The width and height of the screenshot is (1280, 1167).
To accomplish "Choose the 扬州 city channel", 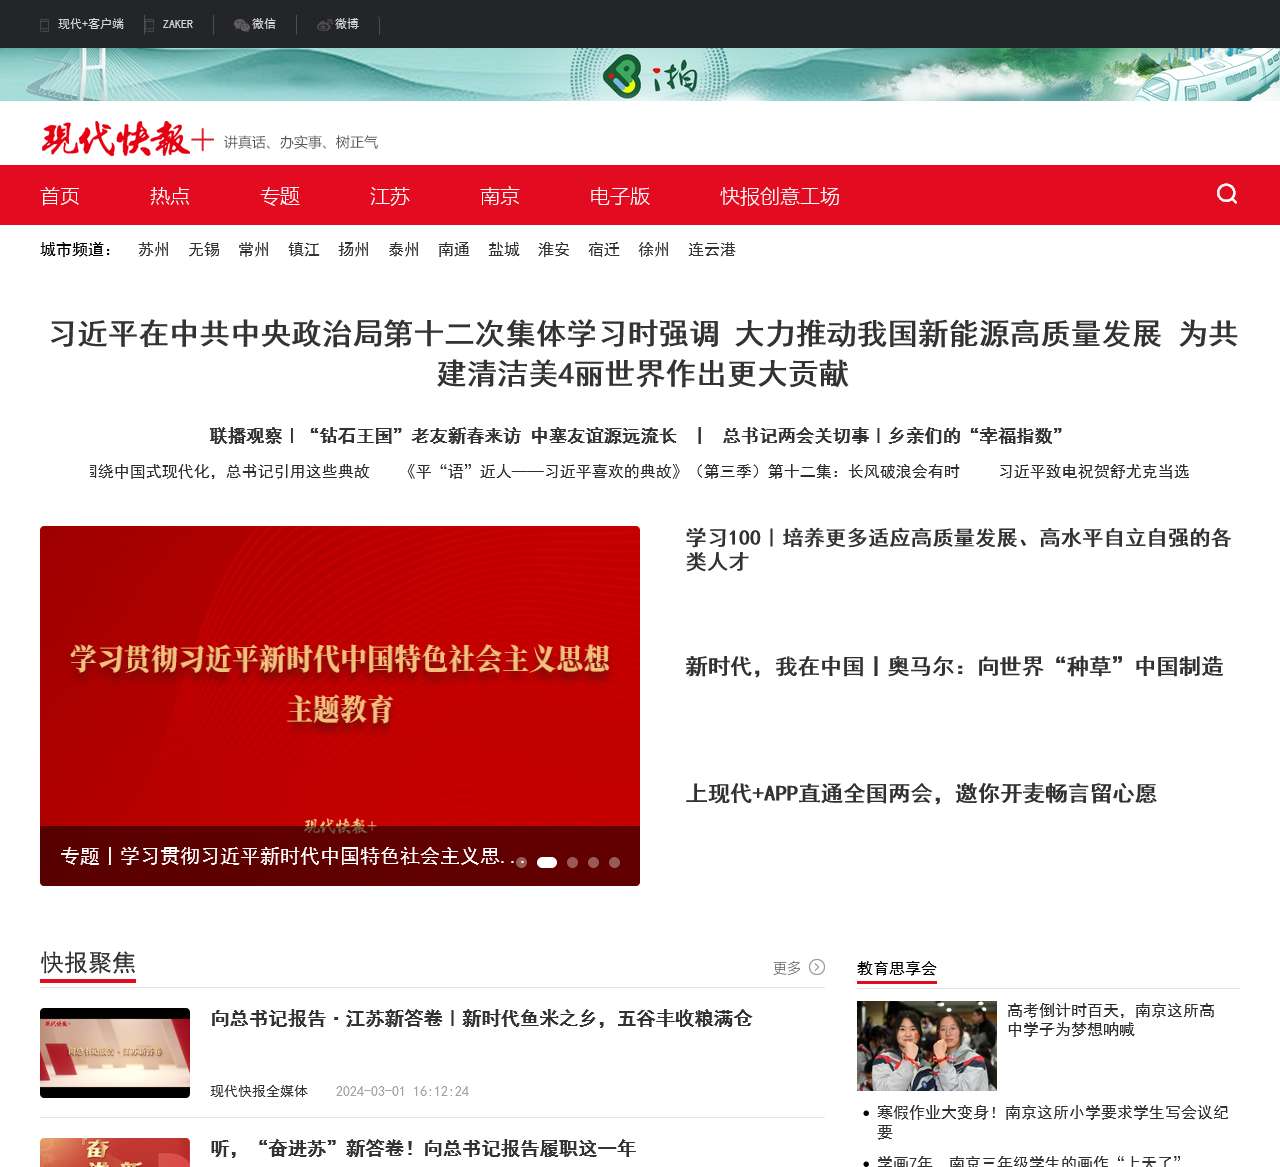I will click(354, 250).
